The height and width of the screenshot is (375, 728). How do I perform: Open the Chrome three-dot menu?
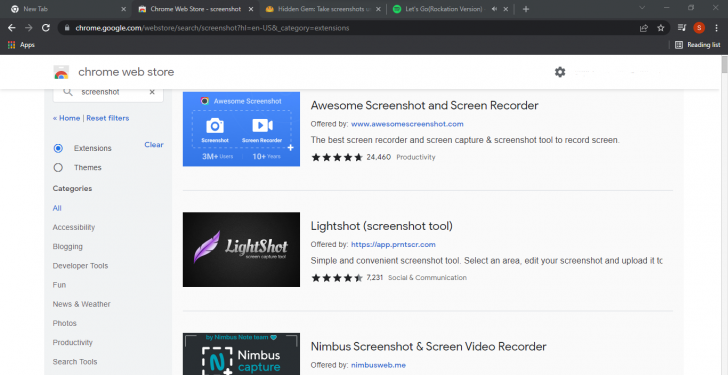click(x=717, y=28)
